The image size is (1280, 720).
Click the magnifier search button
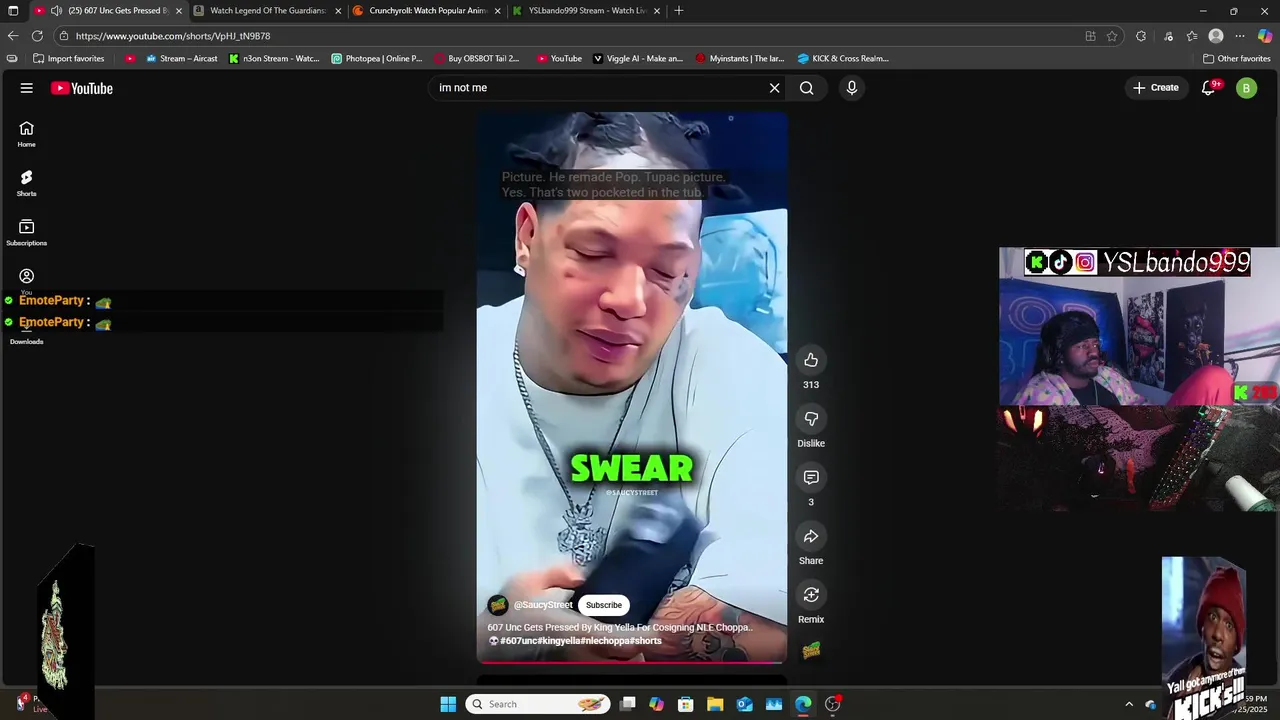(806, 88)
